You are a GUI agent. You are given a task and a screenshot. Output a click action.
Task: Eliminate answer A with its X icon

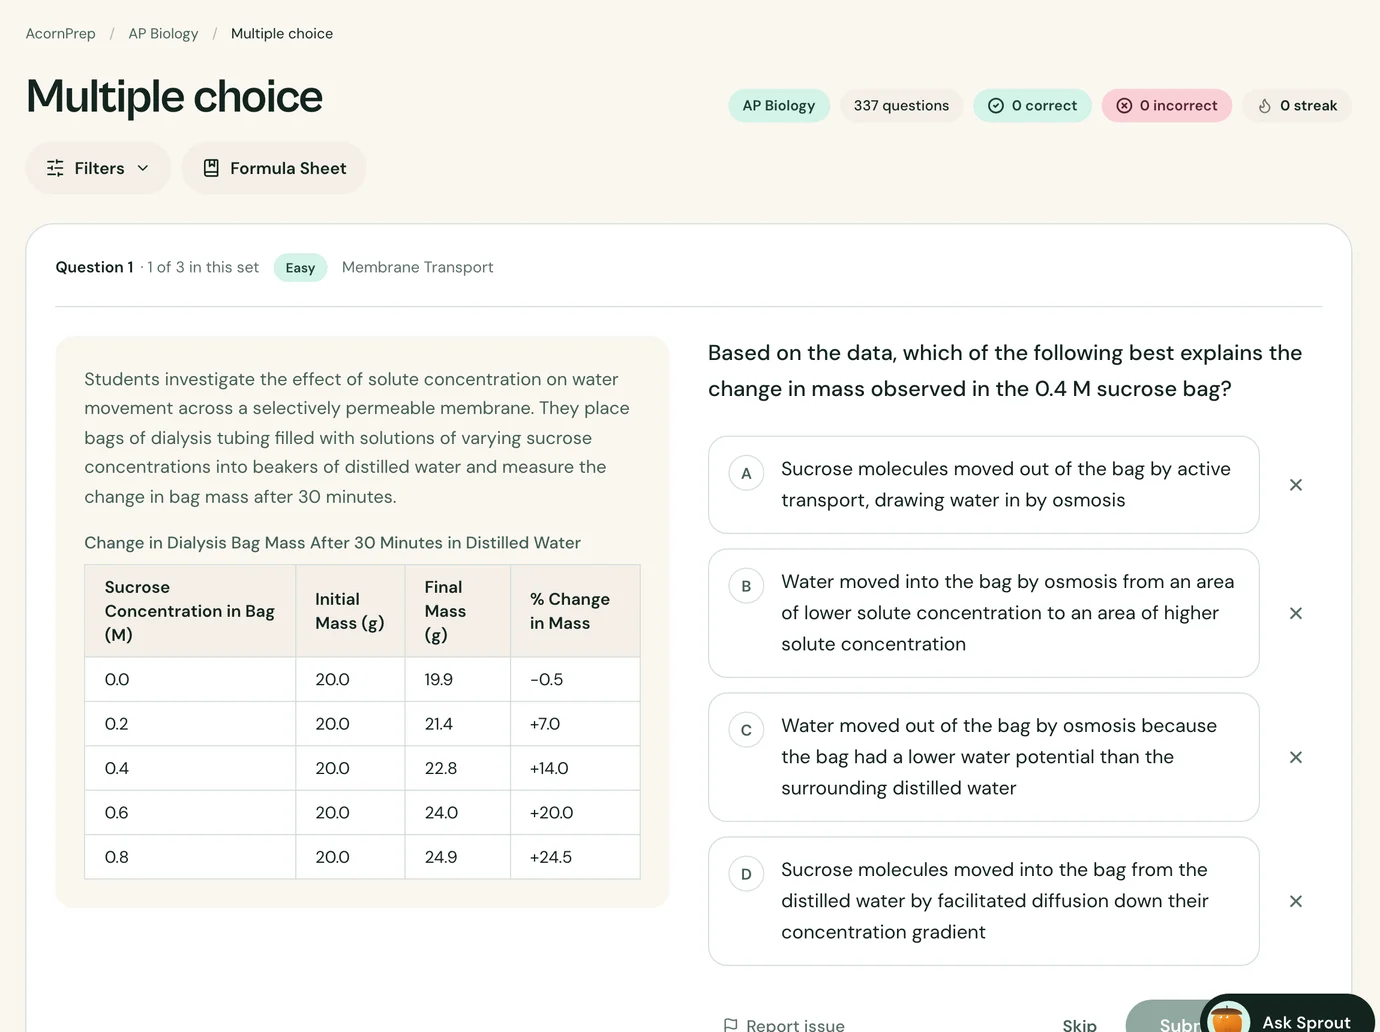pyautogui.click(x=1295, y=485)
